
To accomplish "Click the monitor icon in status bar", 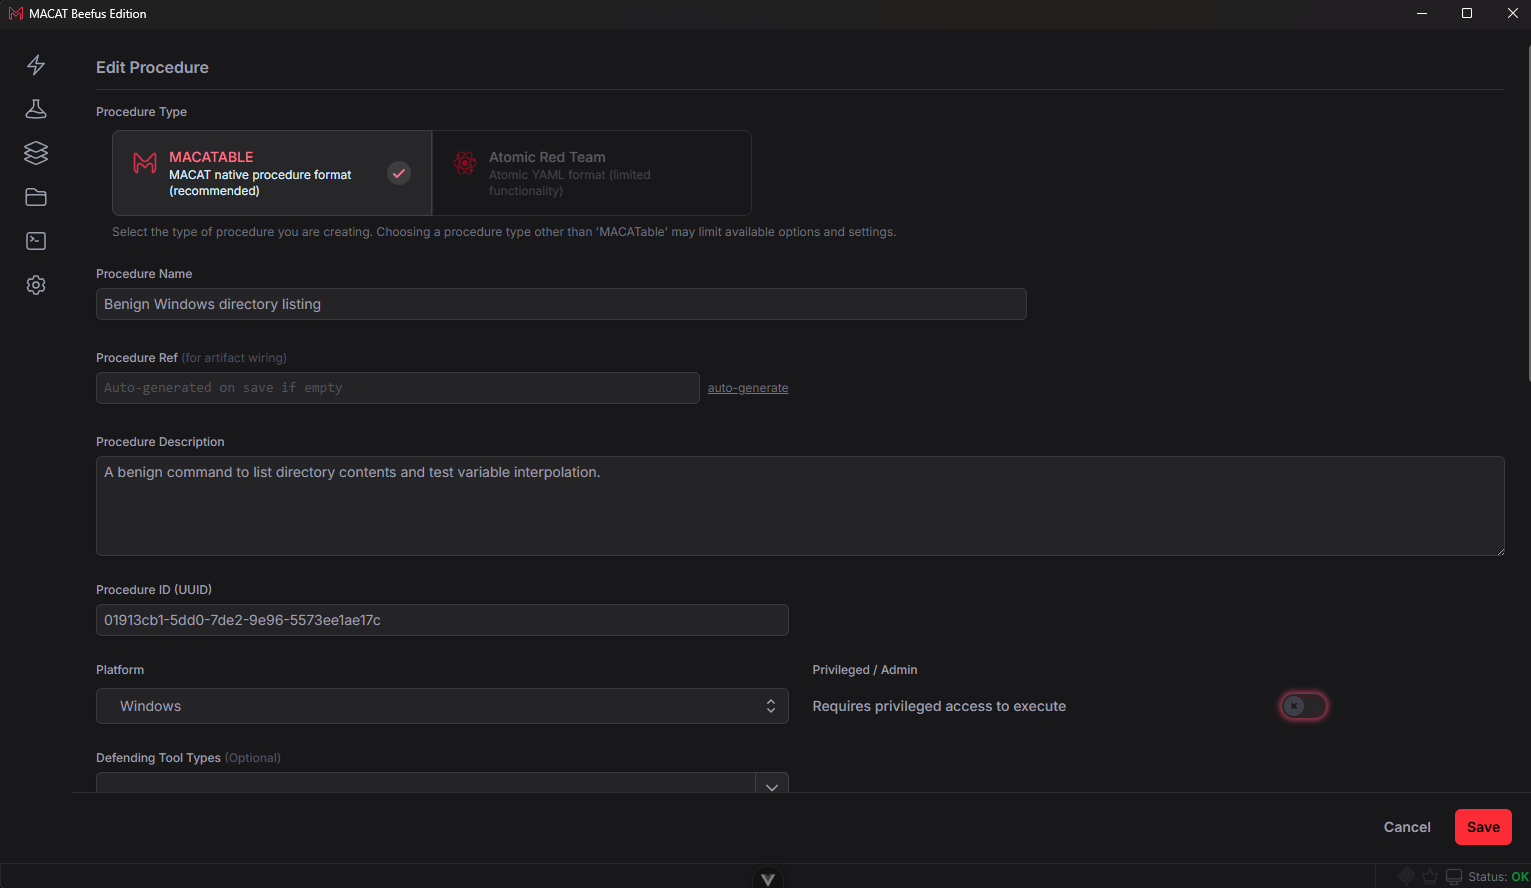I will (1454, 877).
